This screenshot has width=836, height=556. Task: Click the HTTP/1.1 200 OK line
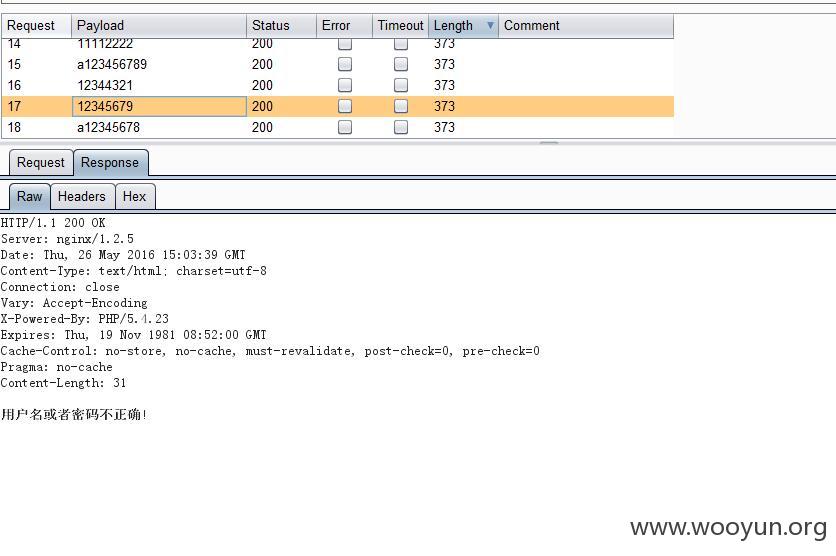53,223
